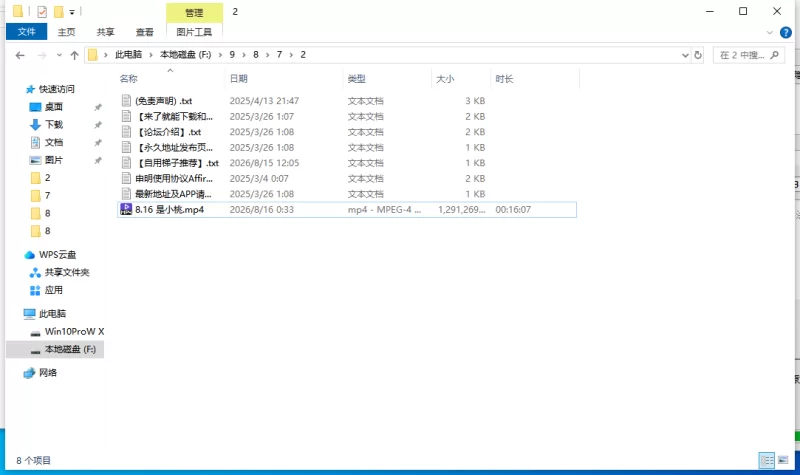Open 图片 in the navigation pane
Viewport: 800px width, 475px height.
(x=54, y=160)
